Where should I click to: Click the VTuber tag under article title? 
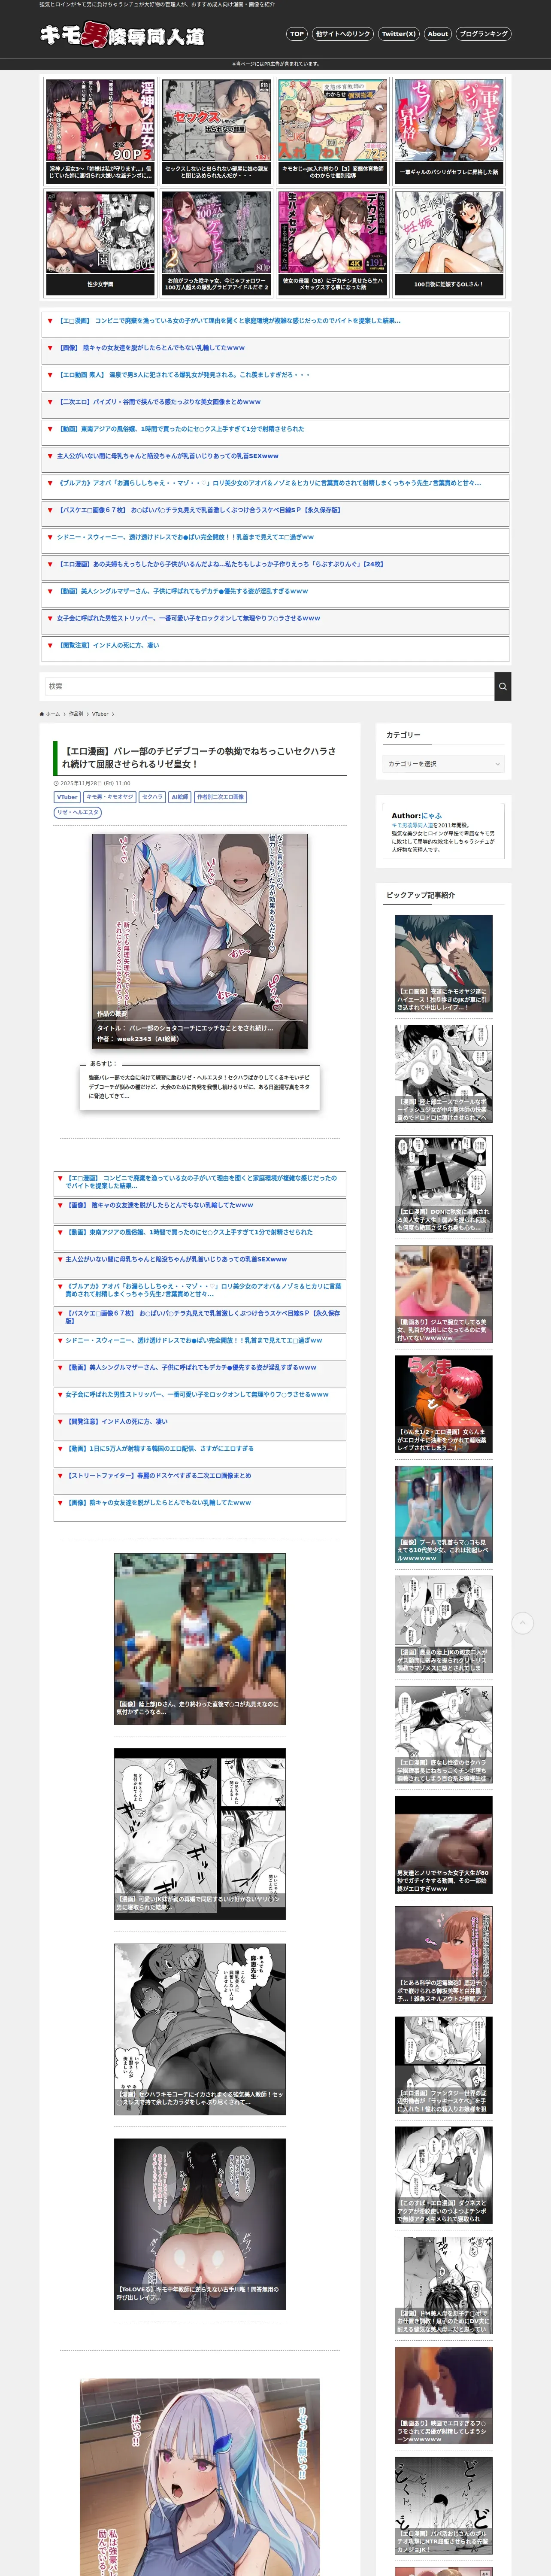pyautogui.click(x=67, y=797)
